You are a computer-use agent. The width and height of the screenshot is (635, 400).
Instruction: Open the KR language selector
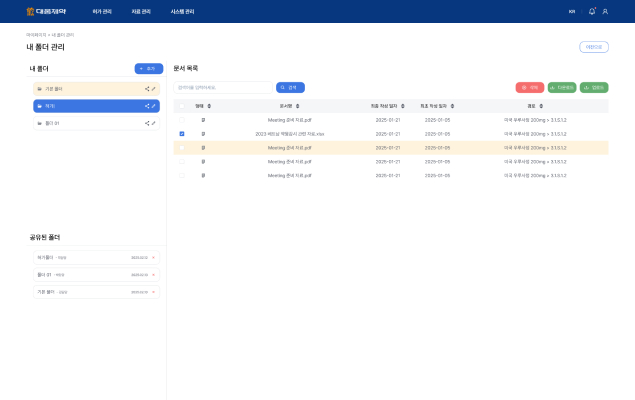(x=572, y=11)
